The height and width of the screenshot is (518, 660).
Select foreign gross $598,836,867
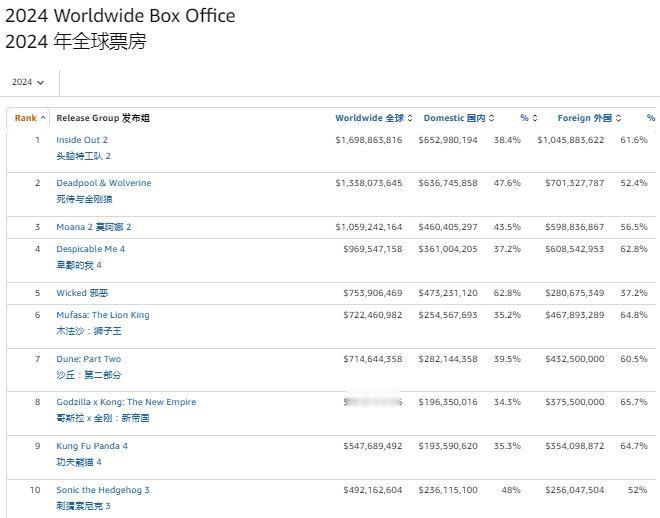tap(575, 227)
